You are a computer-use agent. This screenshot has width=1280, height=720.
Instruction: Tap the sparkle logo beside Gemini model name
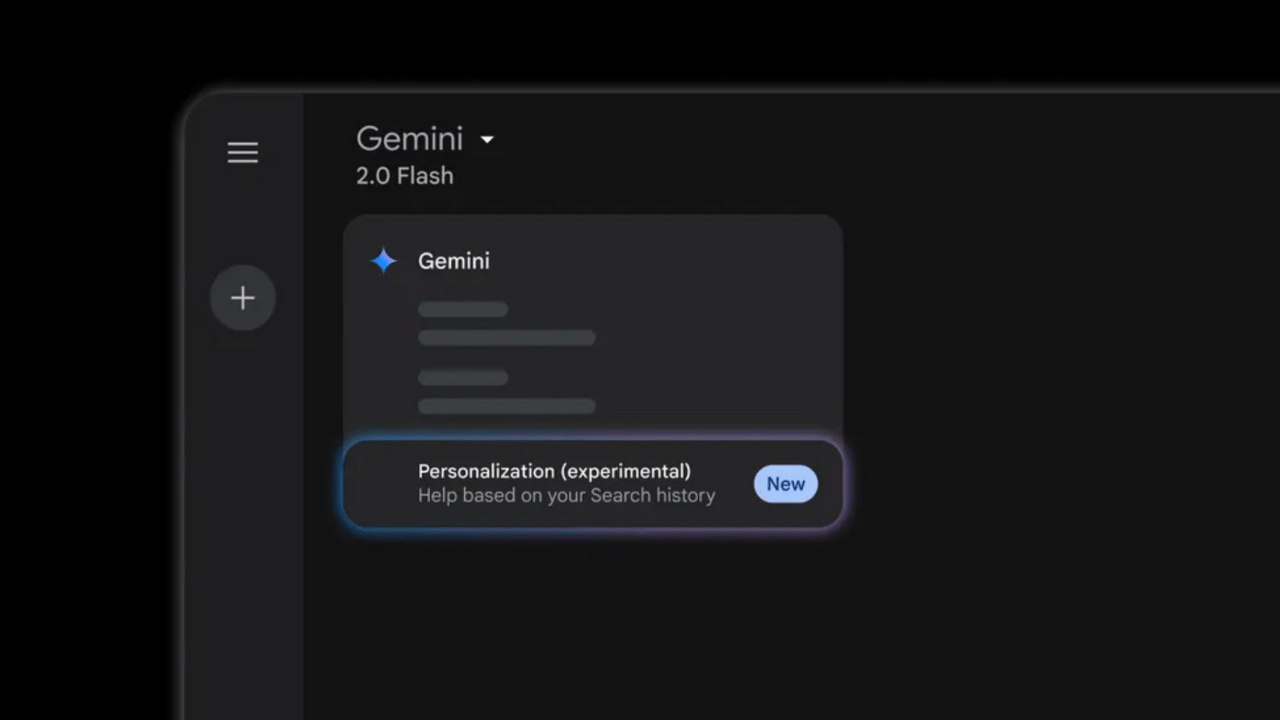pos(384,261)
